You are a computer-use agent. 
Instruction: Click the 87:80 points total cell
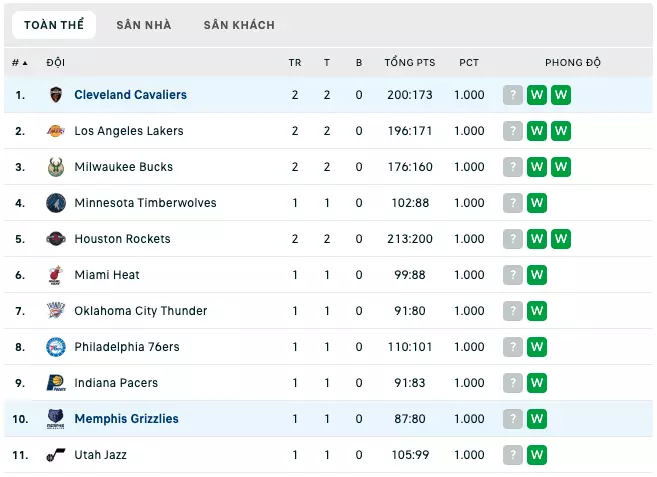(x=410, y=419)
